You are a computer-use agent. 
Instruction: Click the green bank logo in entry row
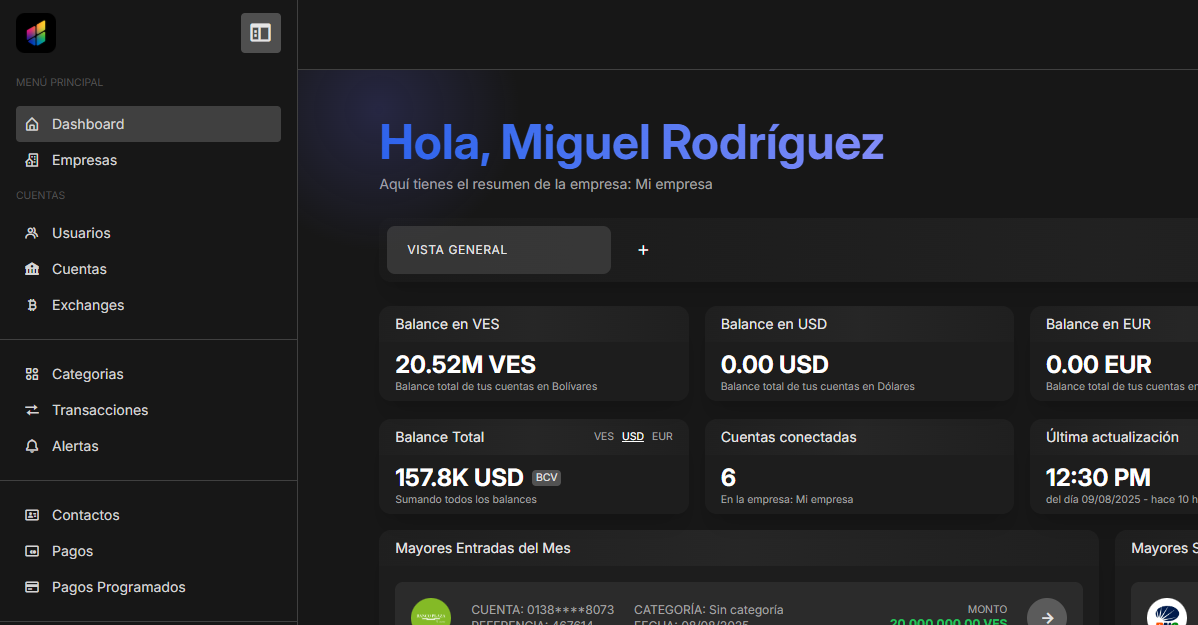coord(431,612)
